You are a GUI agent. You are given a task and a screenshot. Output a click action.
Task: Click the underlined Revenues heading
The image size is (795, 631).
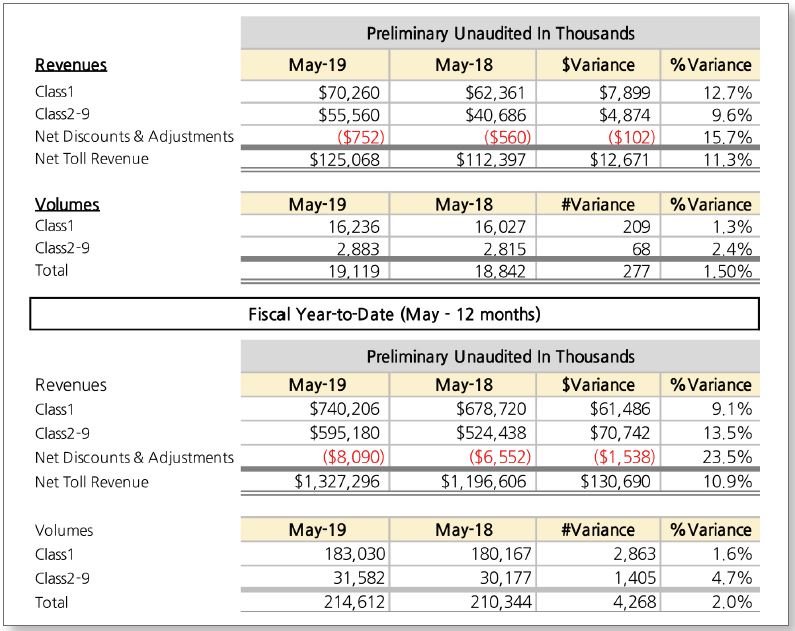71,65
